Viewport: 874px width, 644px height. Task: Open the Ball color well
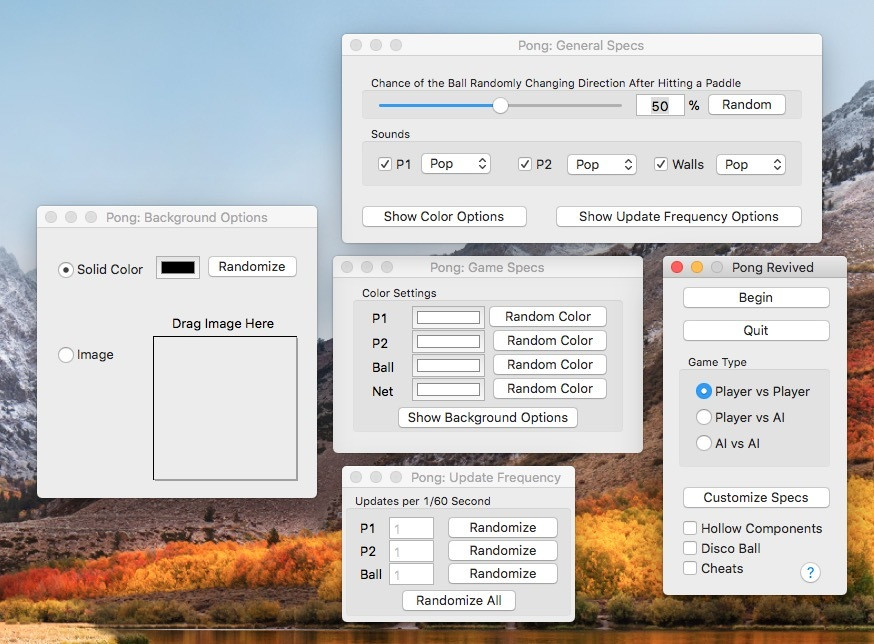(x=449, y=366)
